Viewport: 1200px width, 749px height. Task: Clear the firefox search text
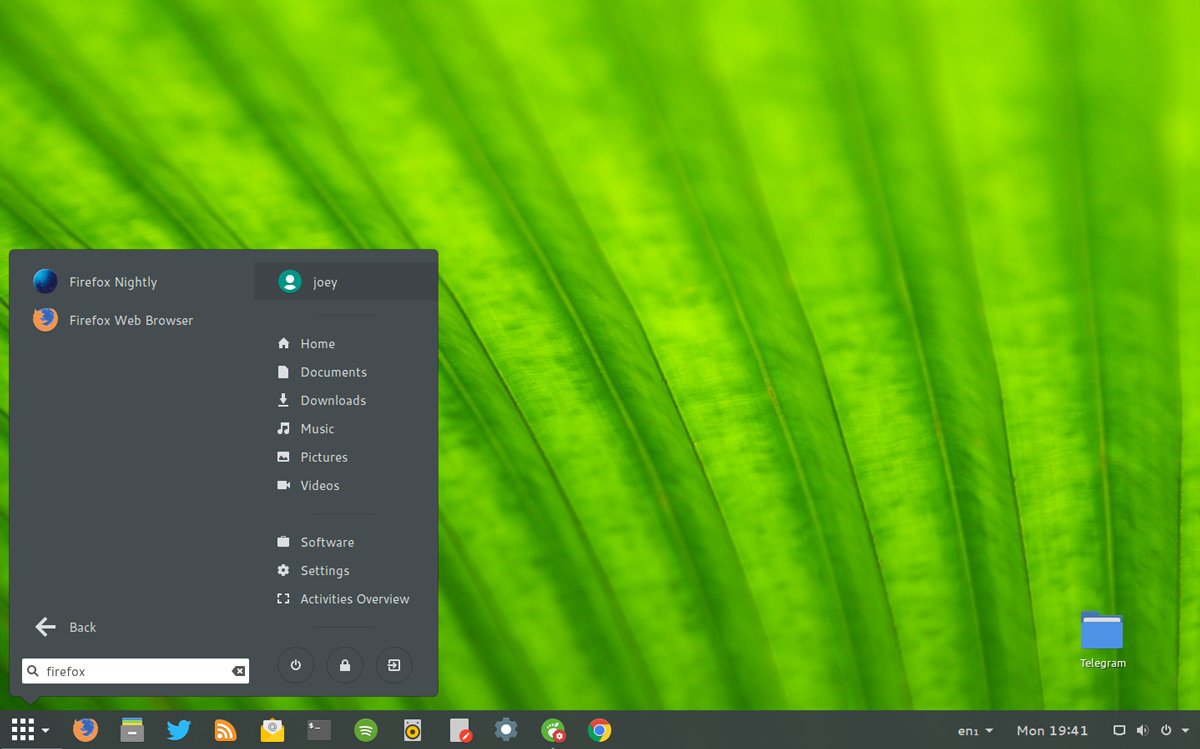click(x=238, y=671)
